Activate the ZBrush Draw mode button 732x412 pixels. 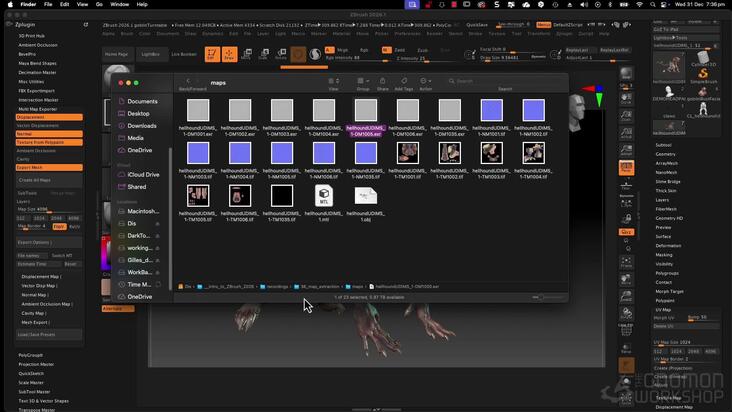click(229, 54)
